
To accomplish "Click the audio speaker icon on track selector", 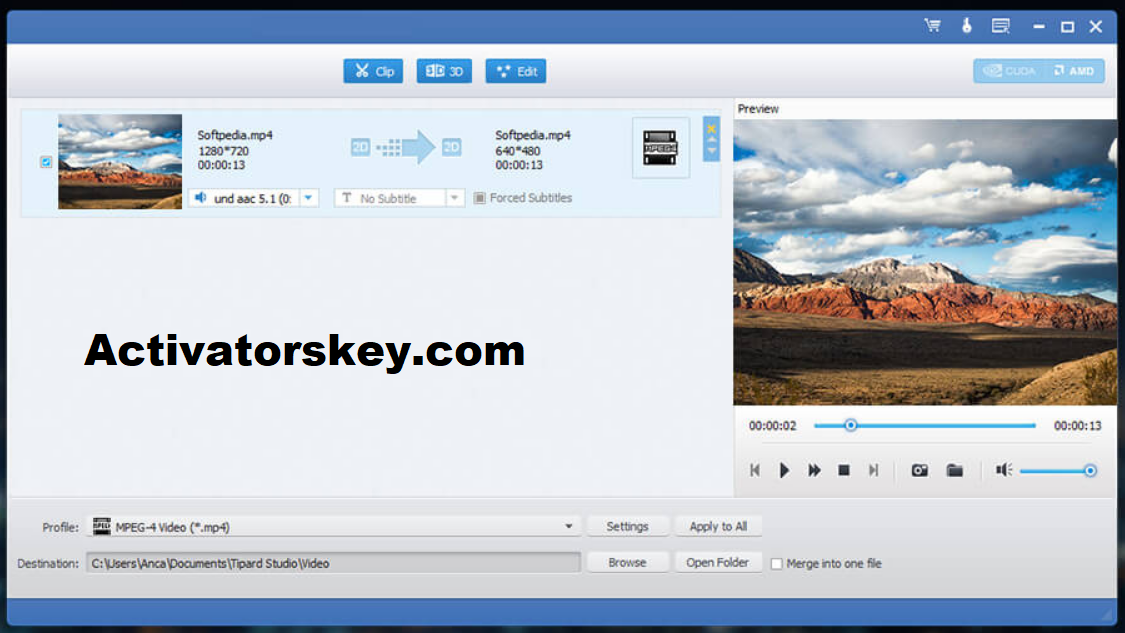I will 201,198.
